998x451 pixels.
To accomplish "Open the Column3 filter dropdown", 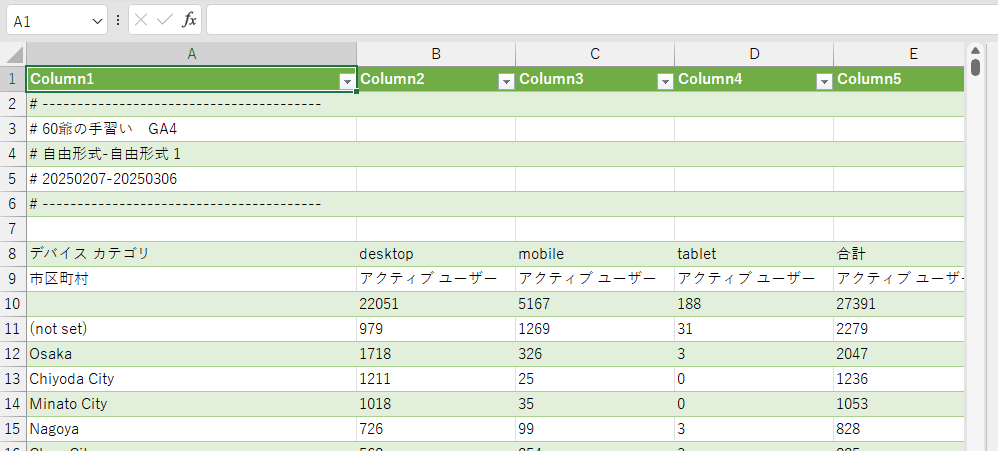I will coord(665,81).
